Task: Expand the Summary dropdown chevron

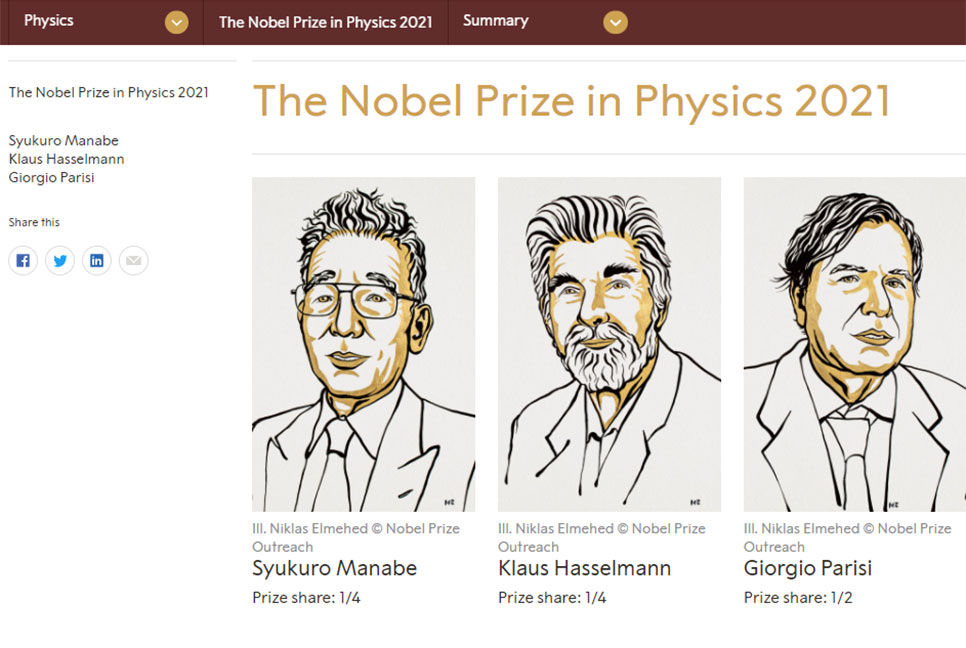Action: (615, 23)
